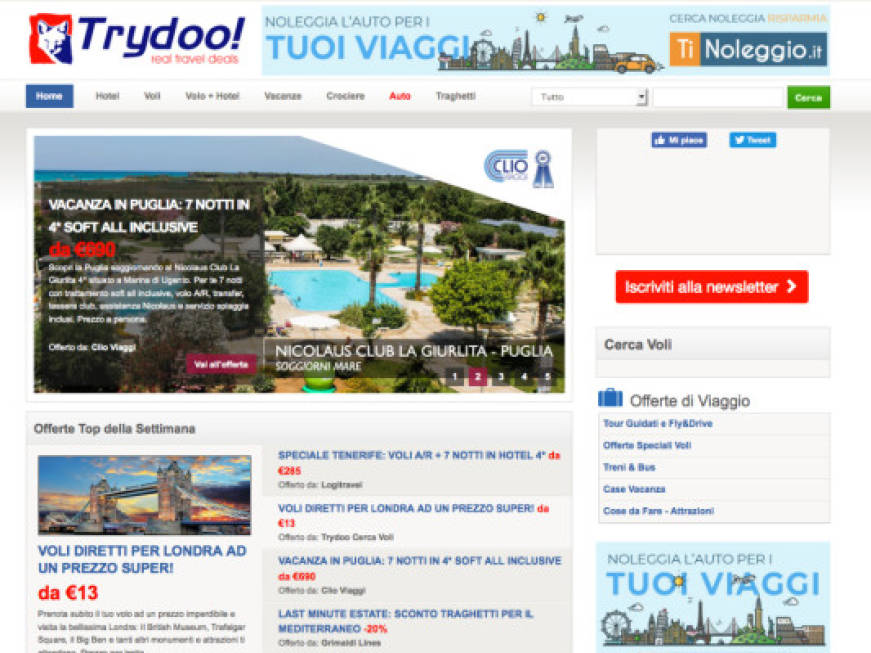Click the da €13 price under London thumbnail
Image resolution: width=871 pixels, height=653 pixels.
[x=68, y=593]
